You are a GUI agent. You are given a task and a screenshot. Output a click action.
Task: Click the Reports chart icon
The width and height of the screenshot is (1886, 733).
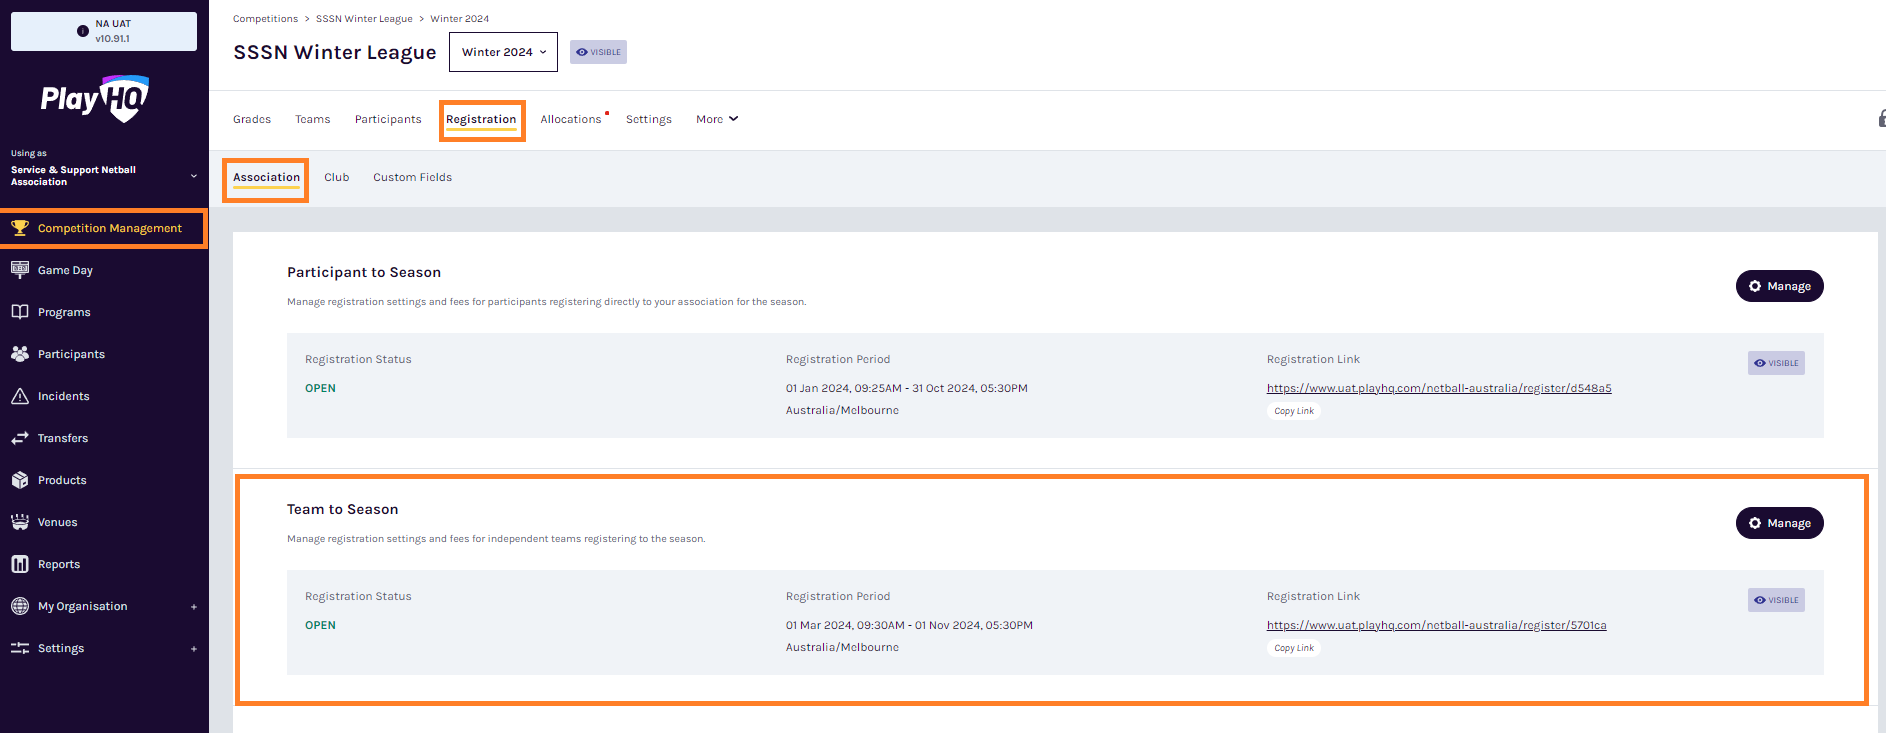click(20, 564)
